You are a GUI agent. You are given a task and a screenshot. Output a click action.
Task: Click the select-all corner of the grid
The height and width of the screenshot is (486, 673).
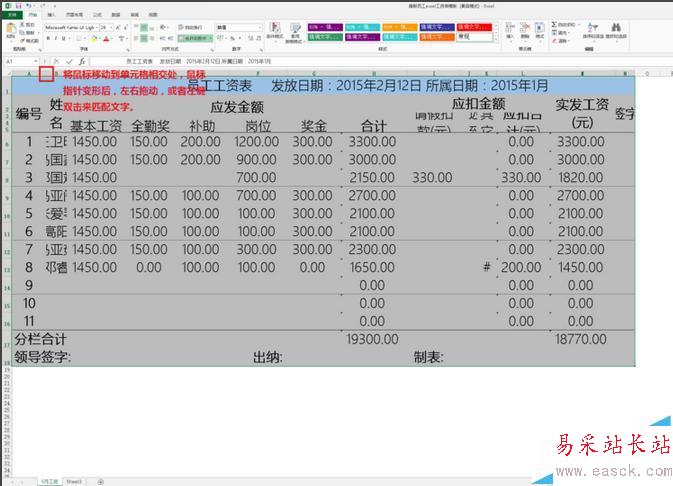6,73
